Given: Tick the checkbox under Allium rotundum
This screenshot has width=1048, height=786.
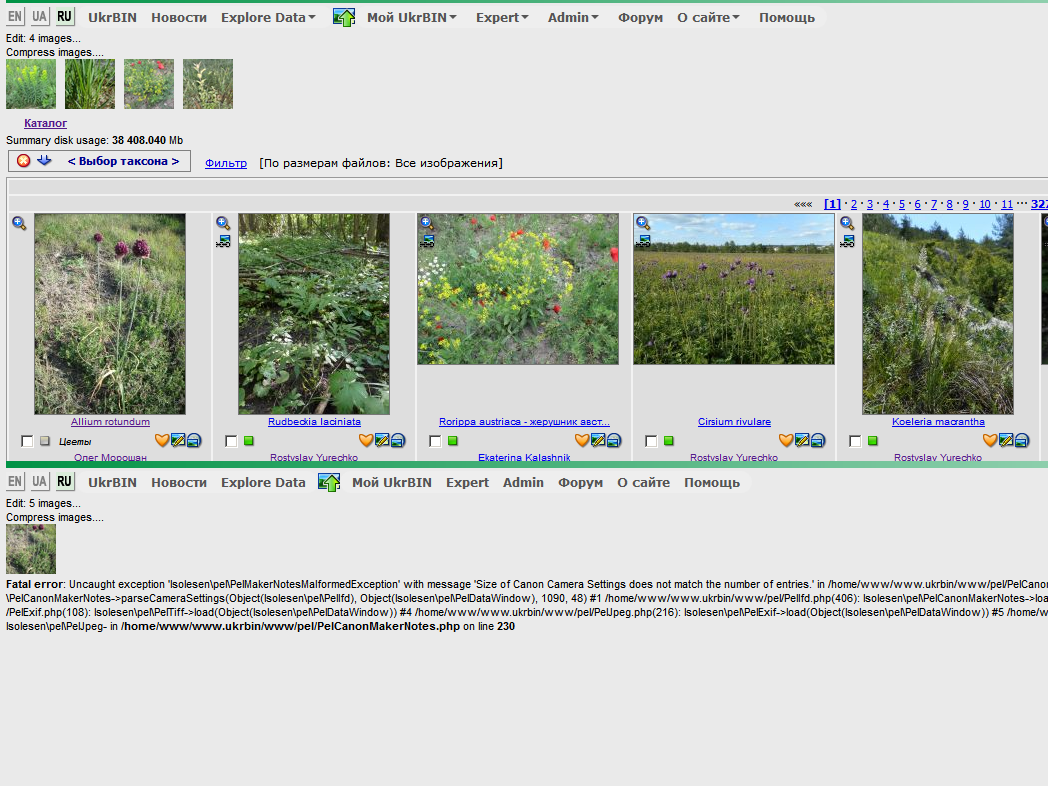Looking at the screenshot, I should (27, 441).
